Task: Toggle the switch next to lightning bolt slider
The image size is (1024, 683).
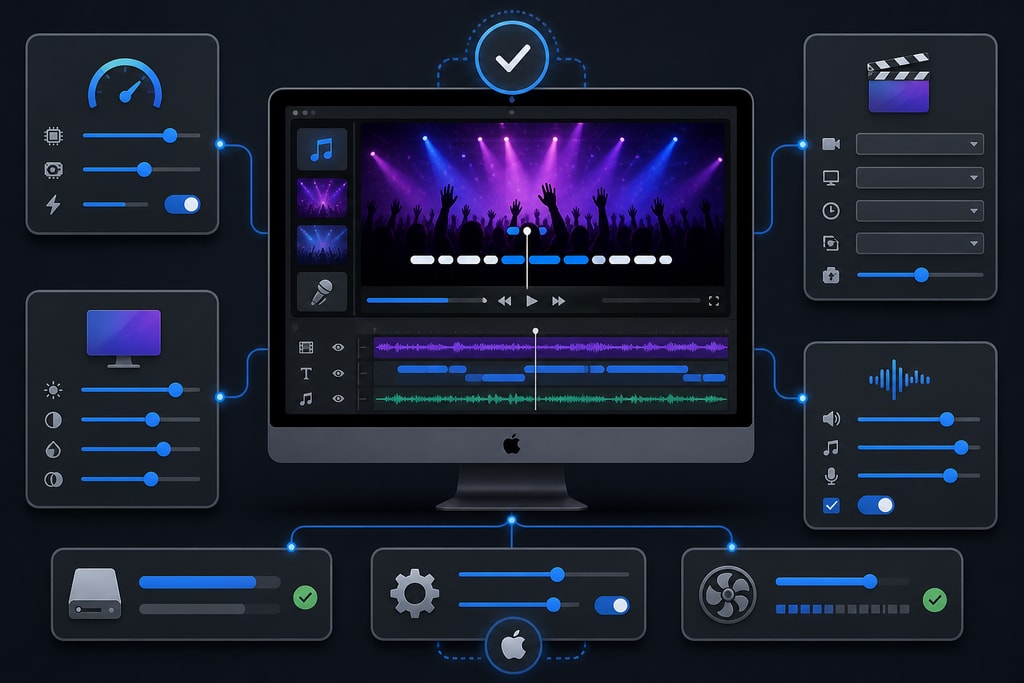Action: (182, 204)
